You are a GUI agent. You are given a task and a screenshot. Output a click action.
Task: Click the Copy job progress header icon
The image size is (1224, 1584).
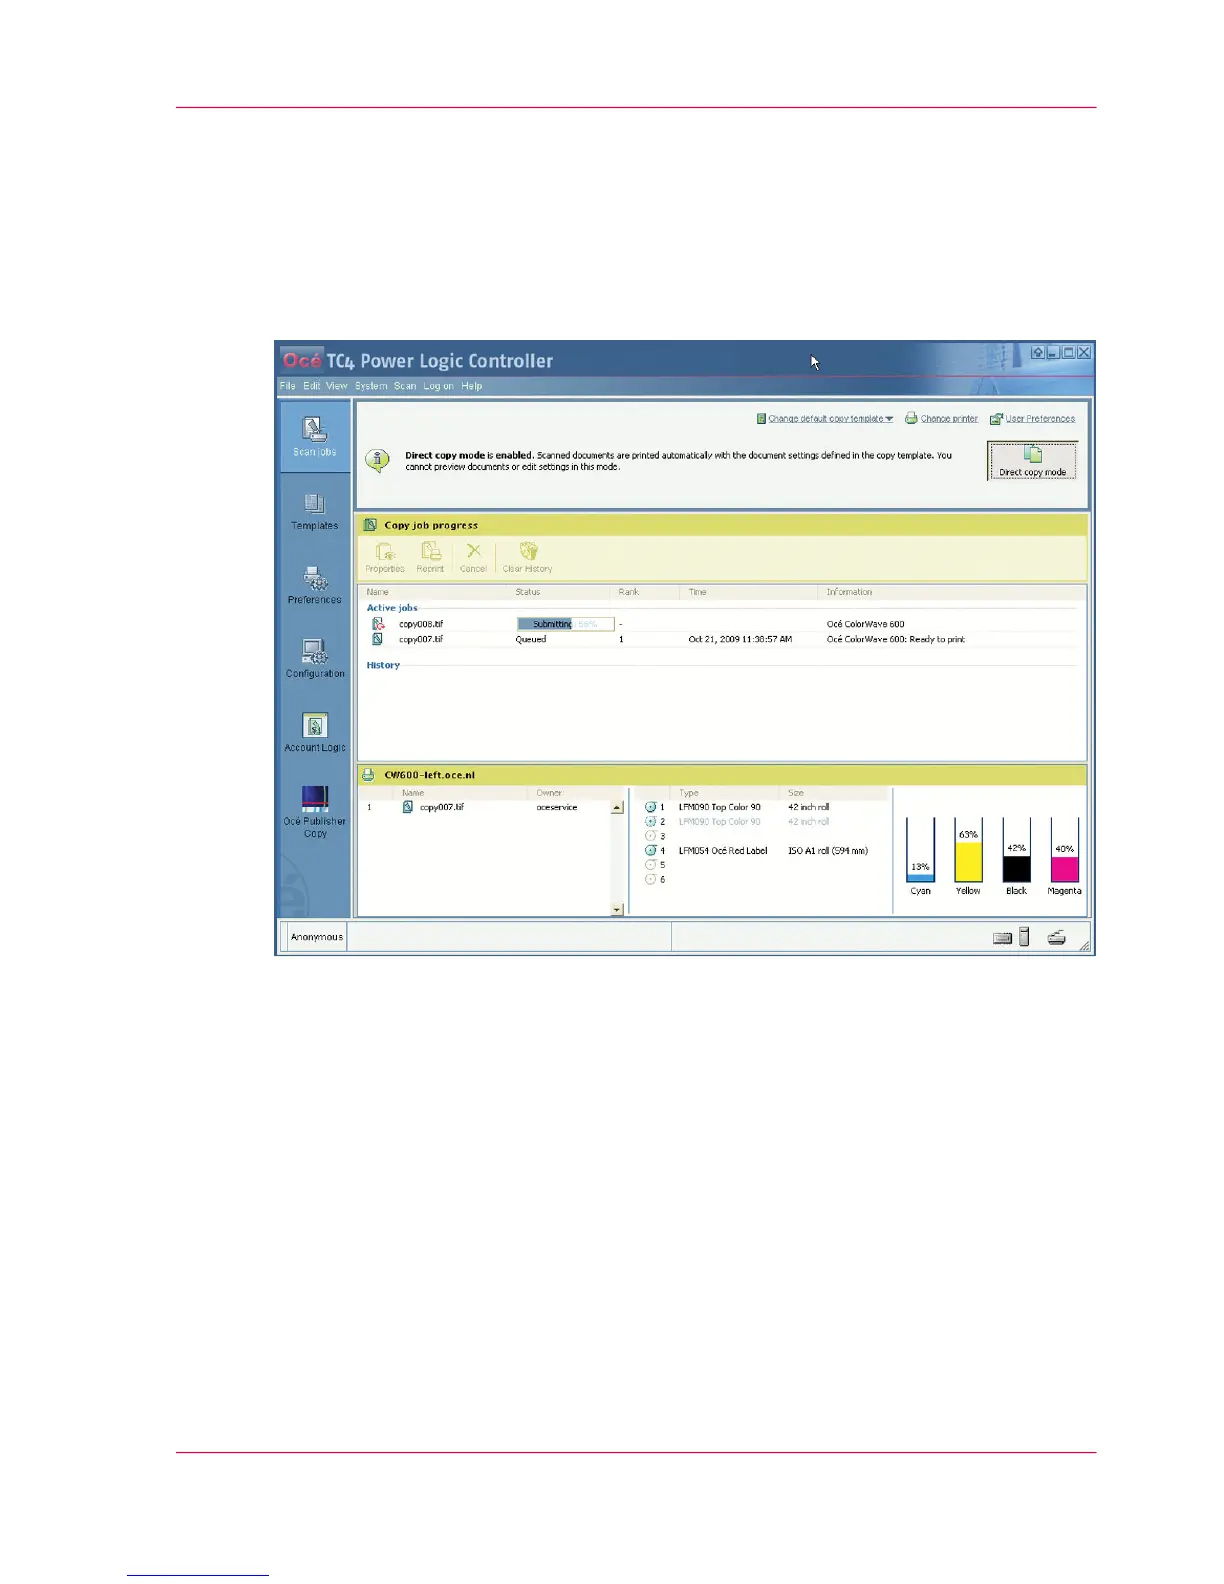tap(370, 525)
